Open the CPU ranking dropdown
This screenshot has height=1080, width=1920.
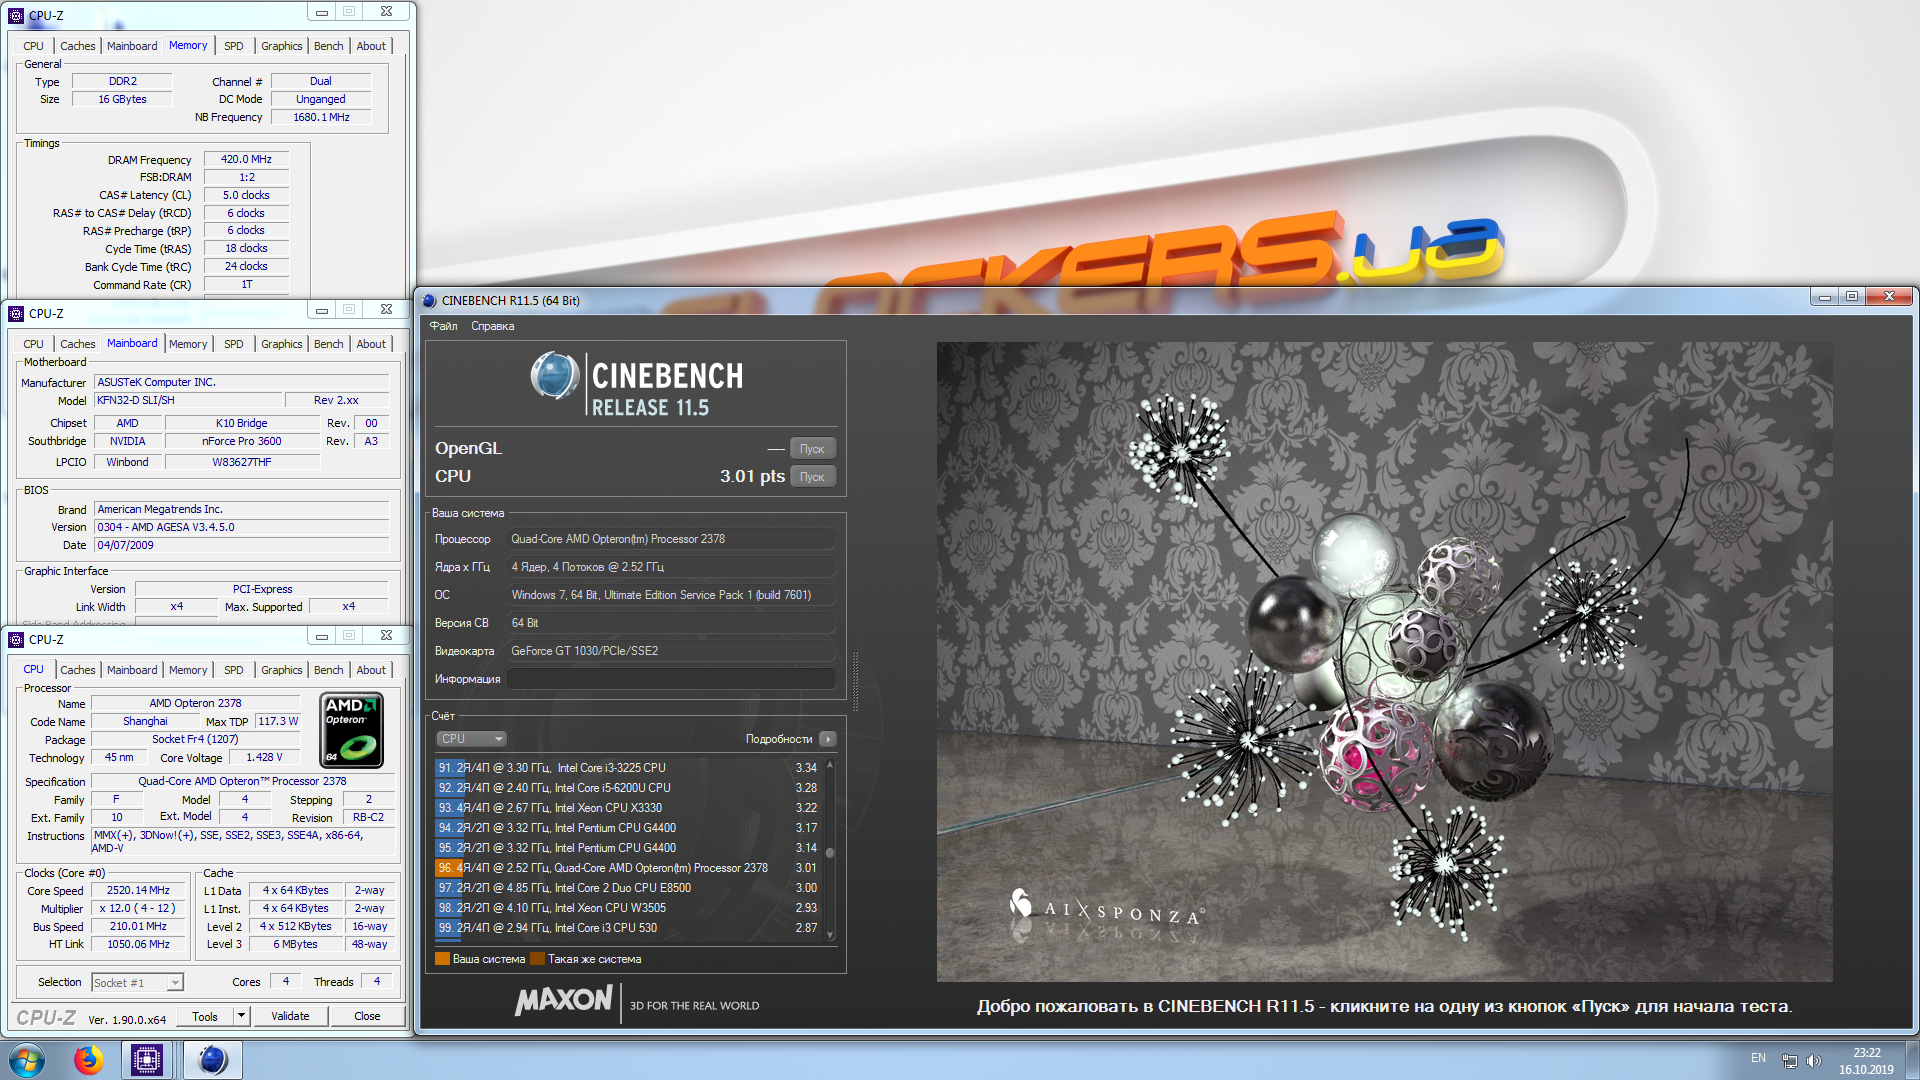[471, 739]
